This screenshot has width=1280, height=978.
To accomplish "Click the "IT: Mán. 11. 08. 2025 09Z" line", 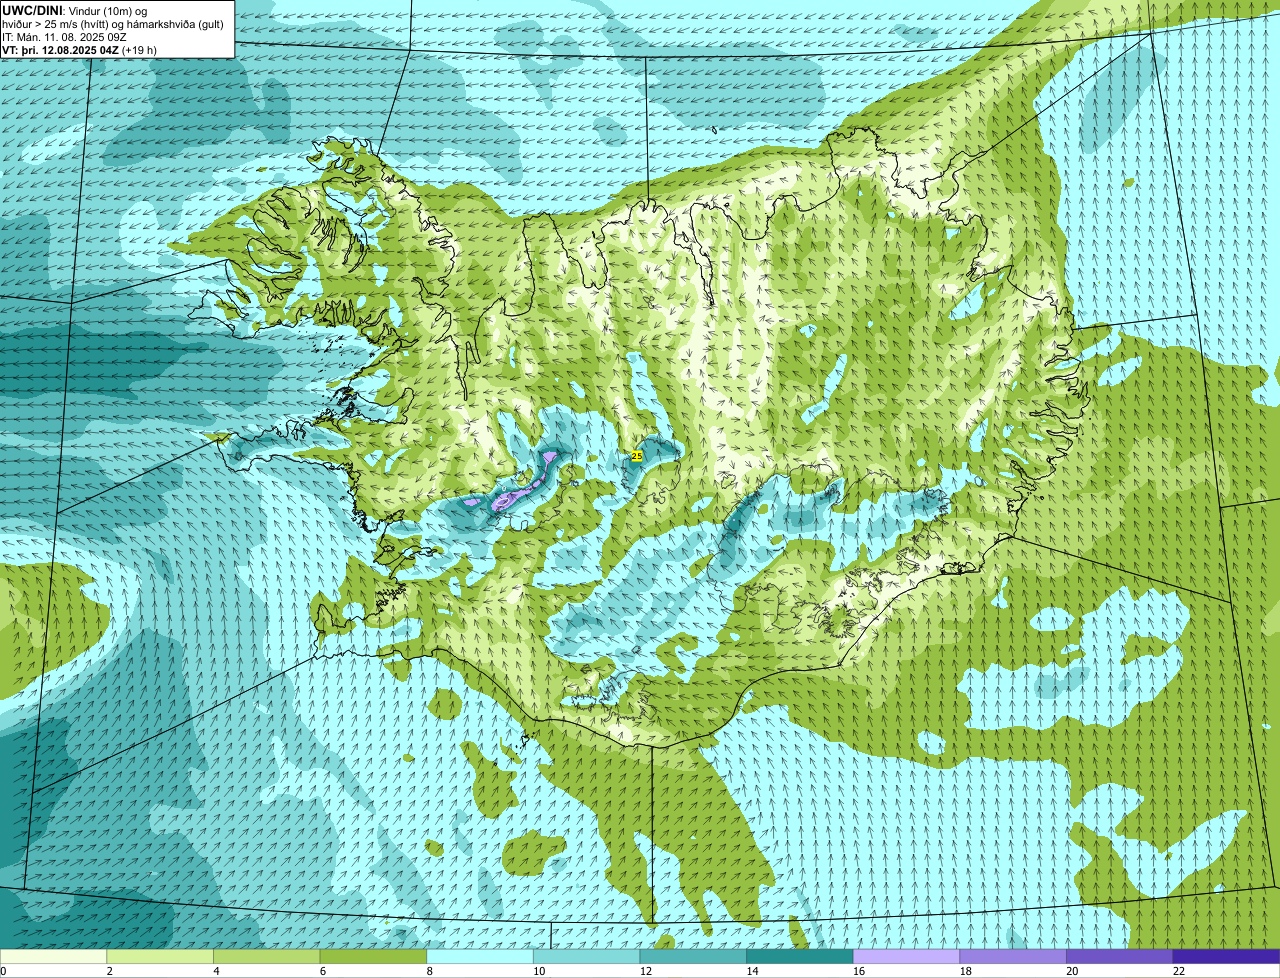I will point(64,36).
